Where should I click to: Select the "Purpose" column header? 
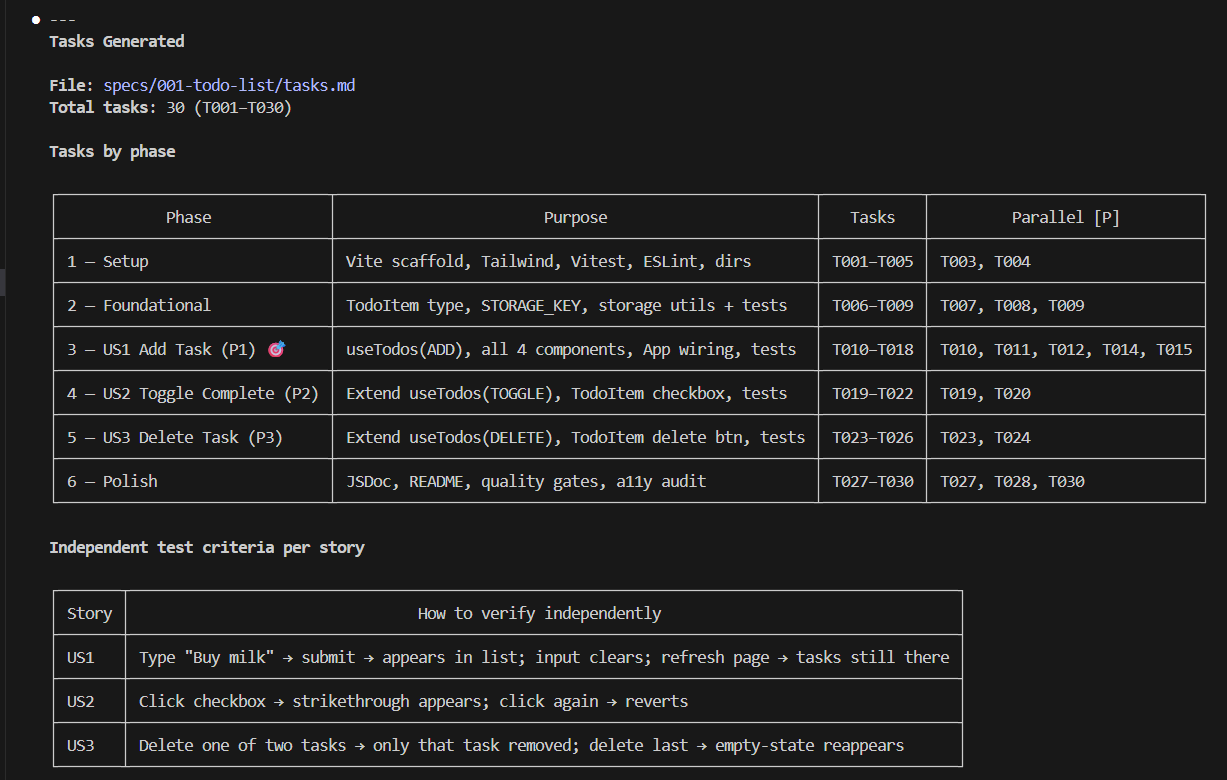tap(575, 217)
